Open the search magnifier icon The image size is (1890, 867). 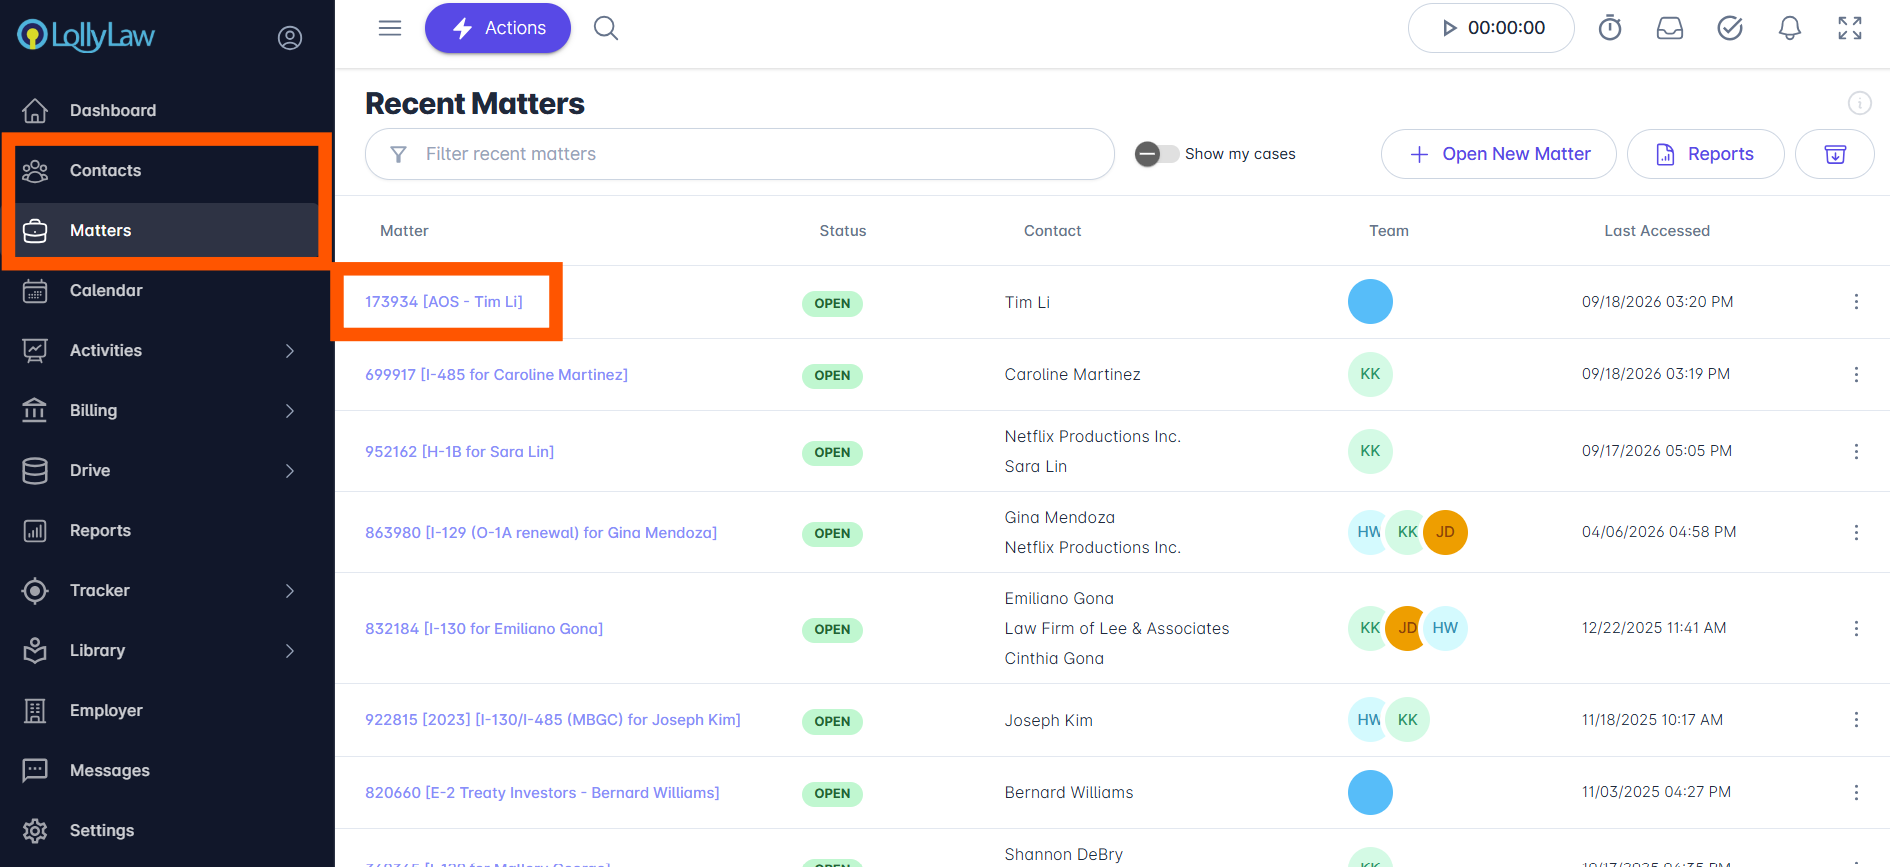click(x=606, y=28)
